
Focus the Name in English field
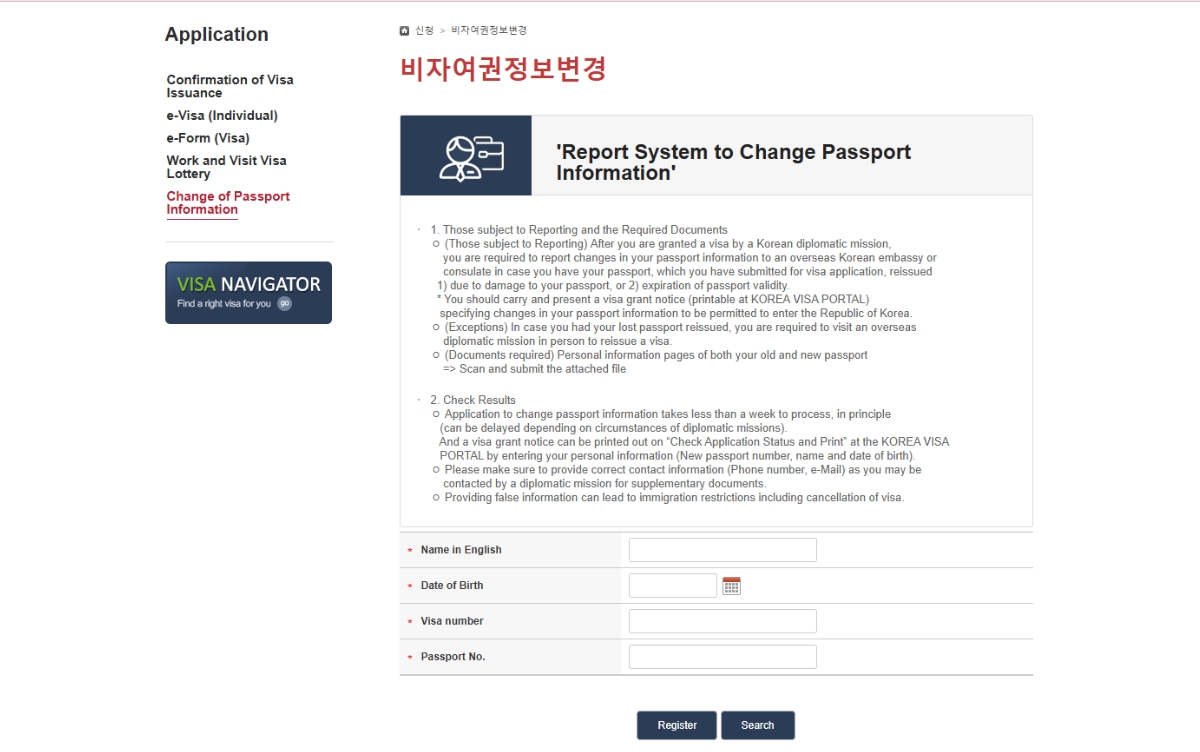click(x=722, y=550)
